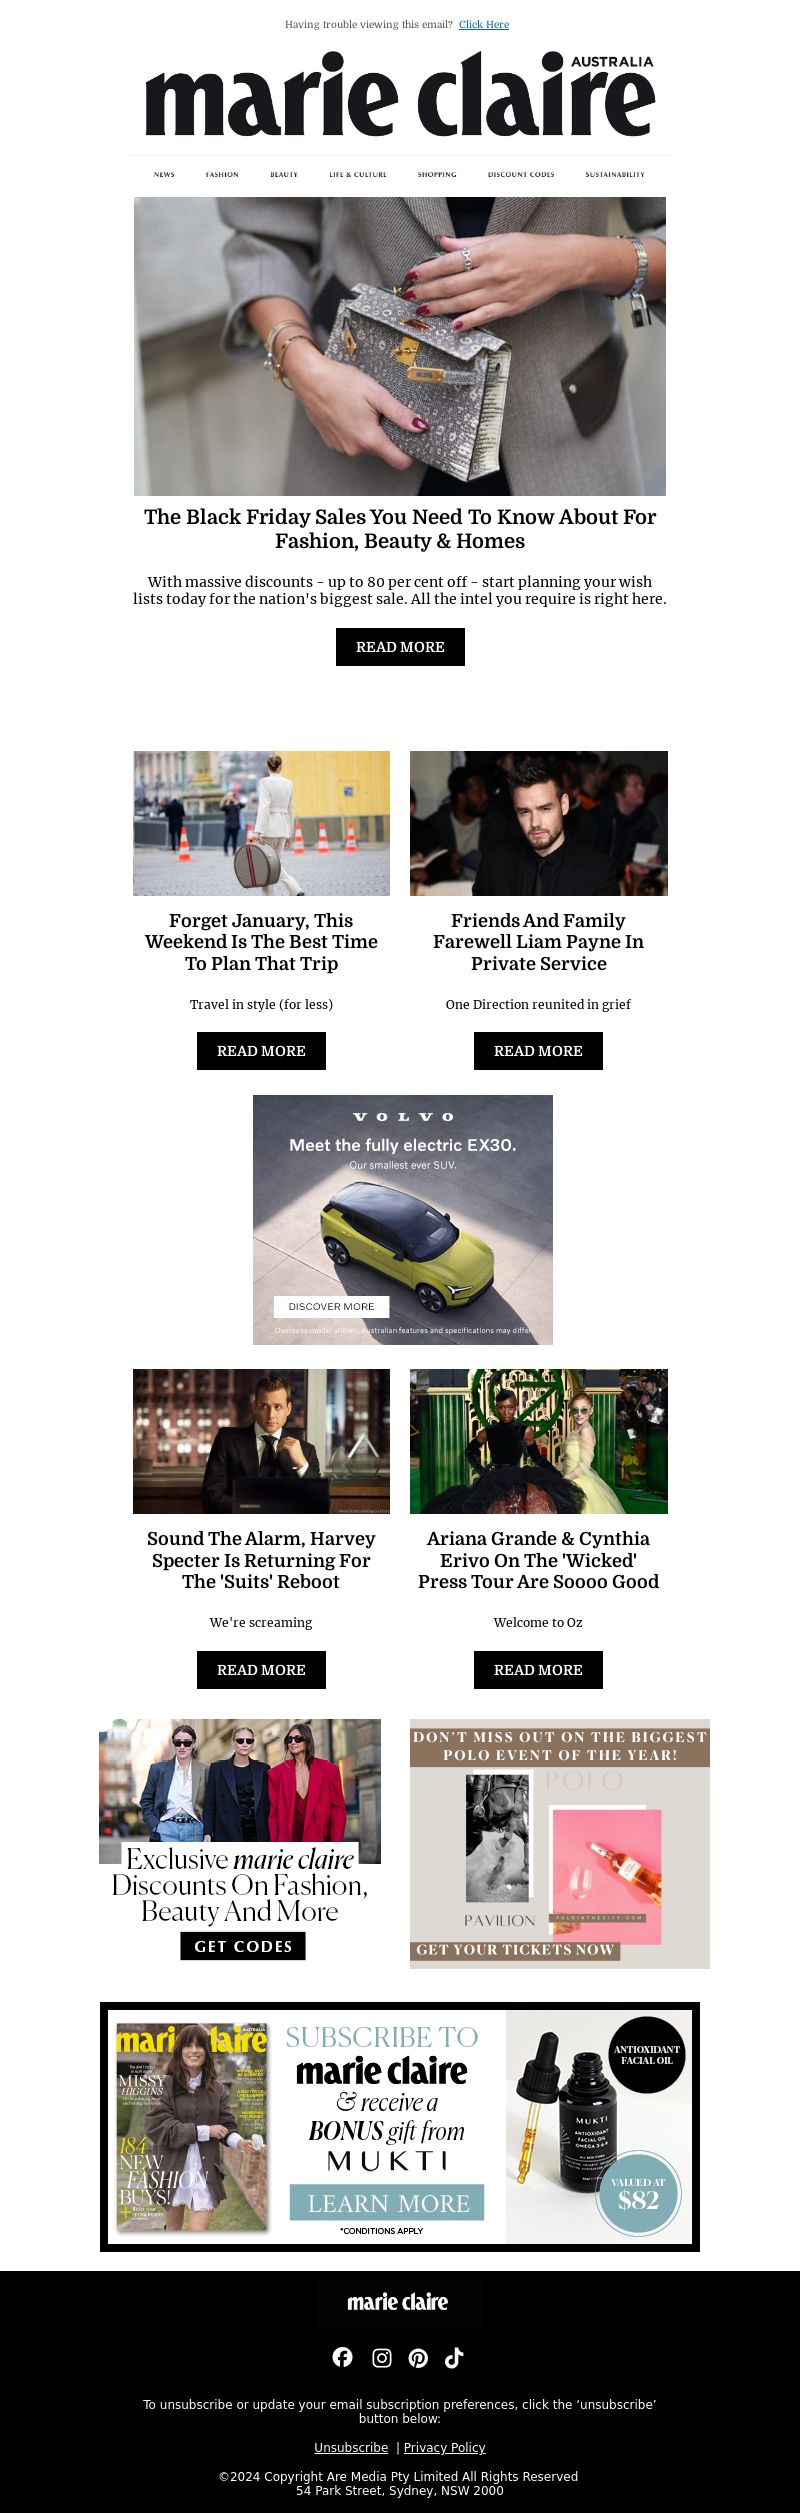This screenshot has width=800, height=2513.
Task: Select the Fashion menu item
Action: [222, 174]
